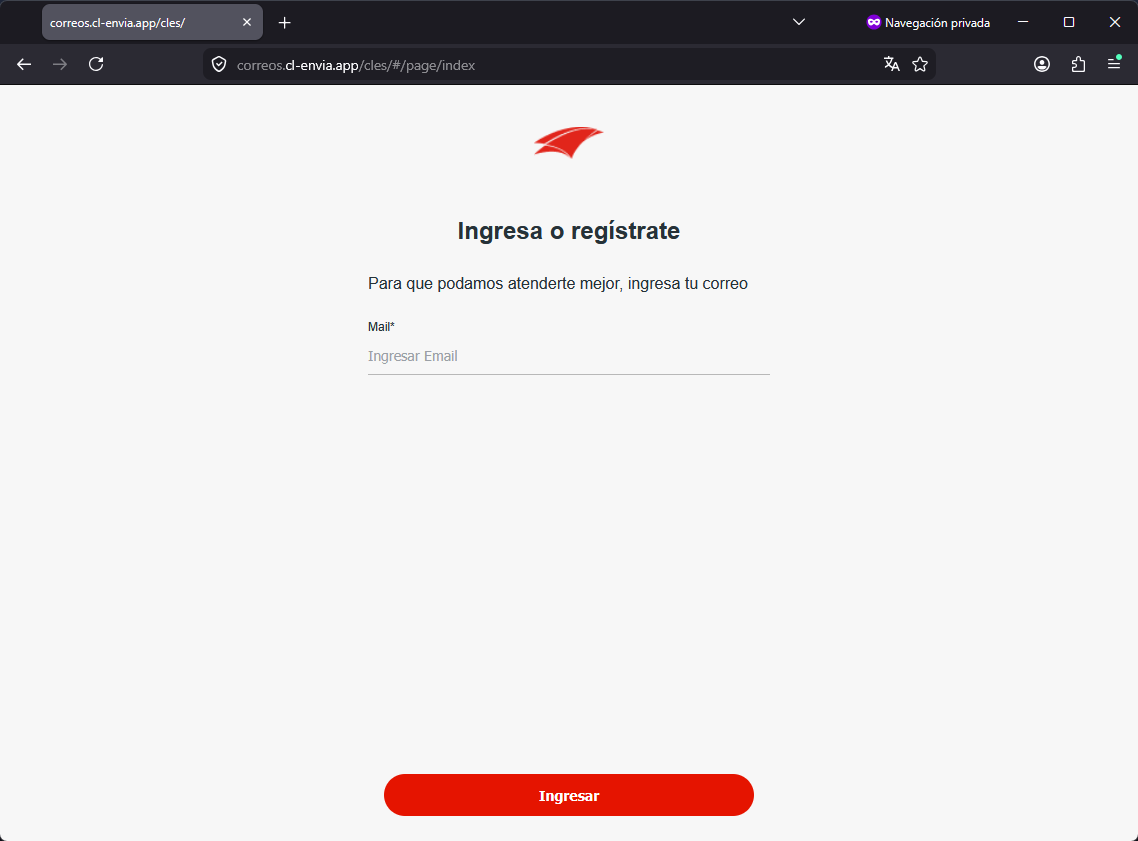Image resolution: width=1138 pixels, height=841 pixels.
Task: Click the forward navigation arrow
Action: (60, 65)
